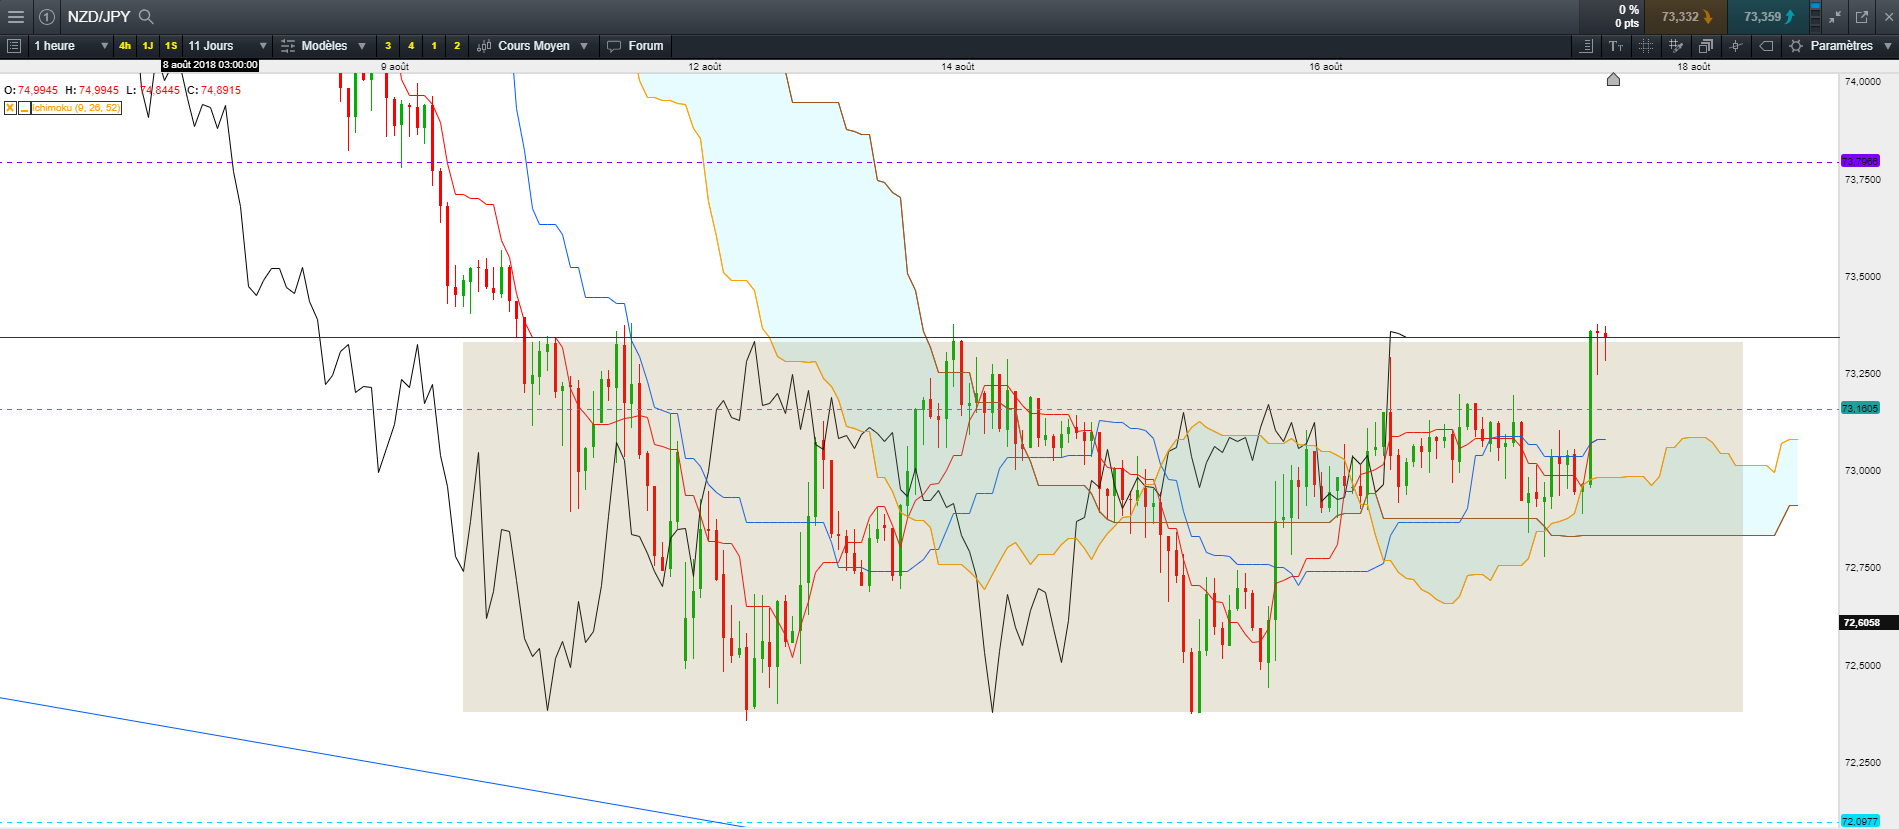The image size is (1899, 829).
Task: Select the cyan 72,0977 price level tag
Action: click(x=1860, y=821)
